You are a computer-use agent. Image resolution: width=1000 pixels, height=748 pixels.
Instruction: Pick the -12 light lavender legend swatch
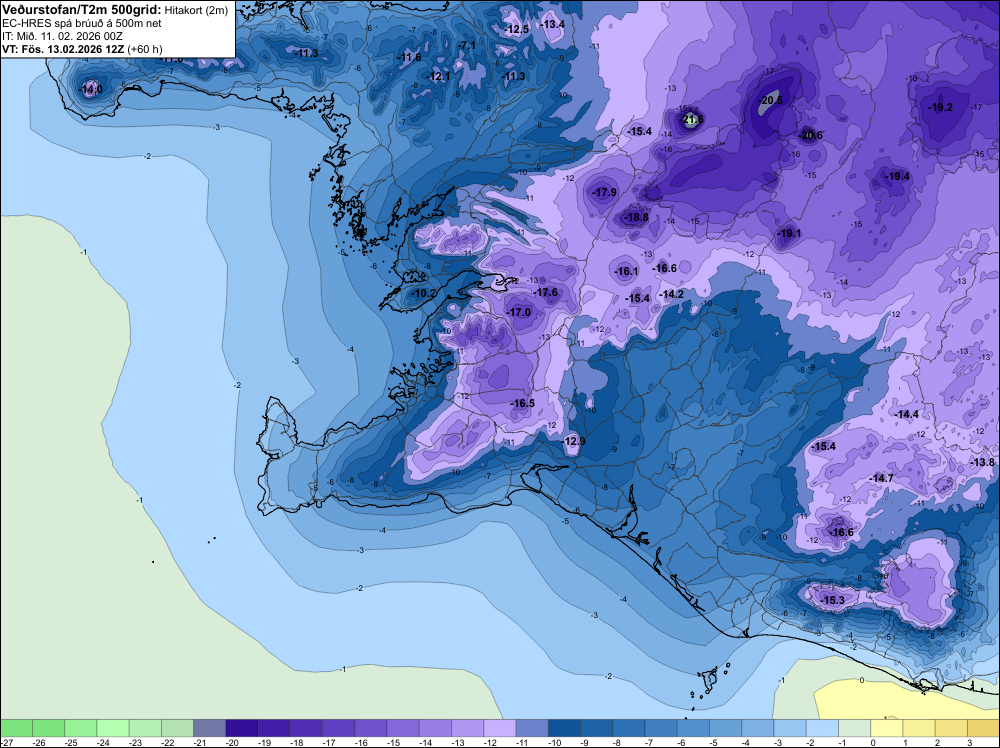pyautogui.click(x=499, y=728)
